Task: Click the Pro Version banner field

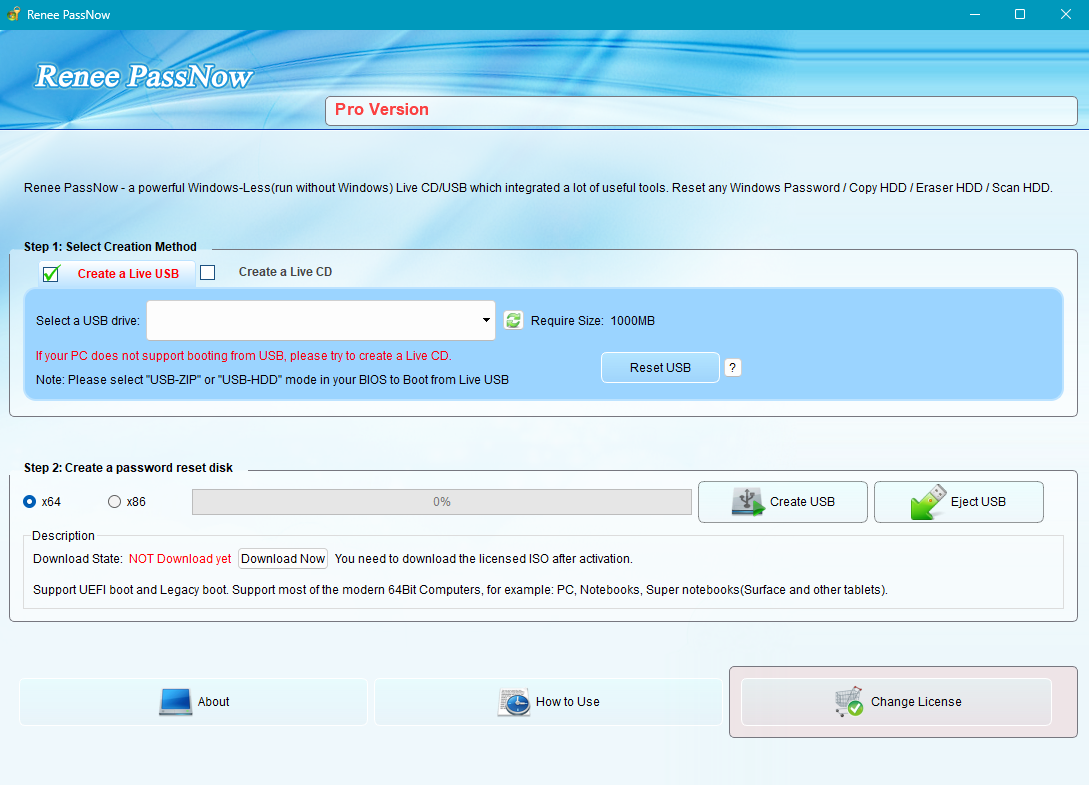Action: tap(701, 110)
